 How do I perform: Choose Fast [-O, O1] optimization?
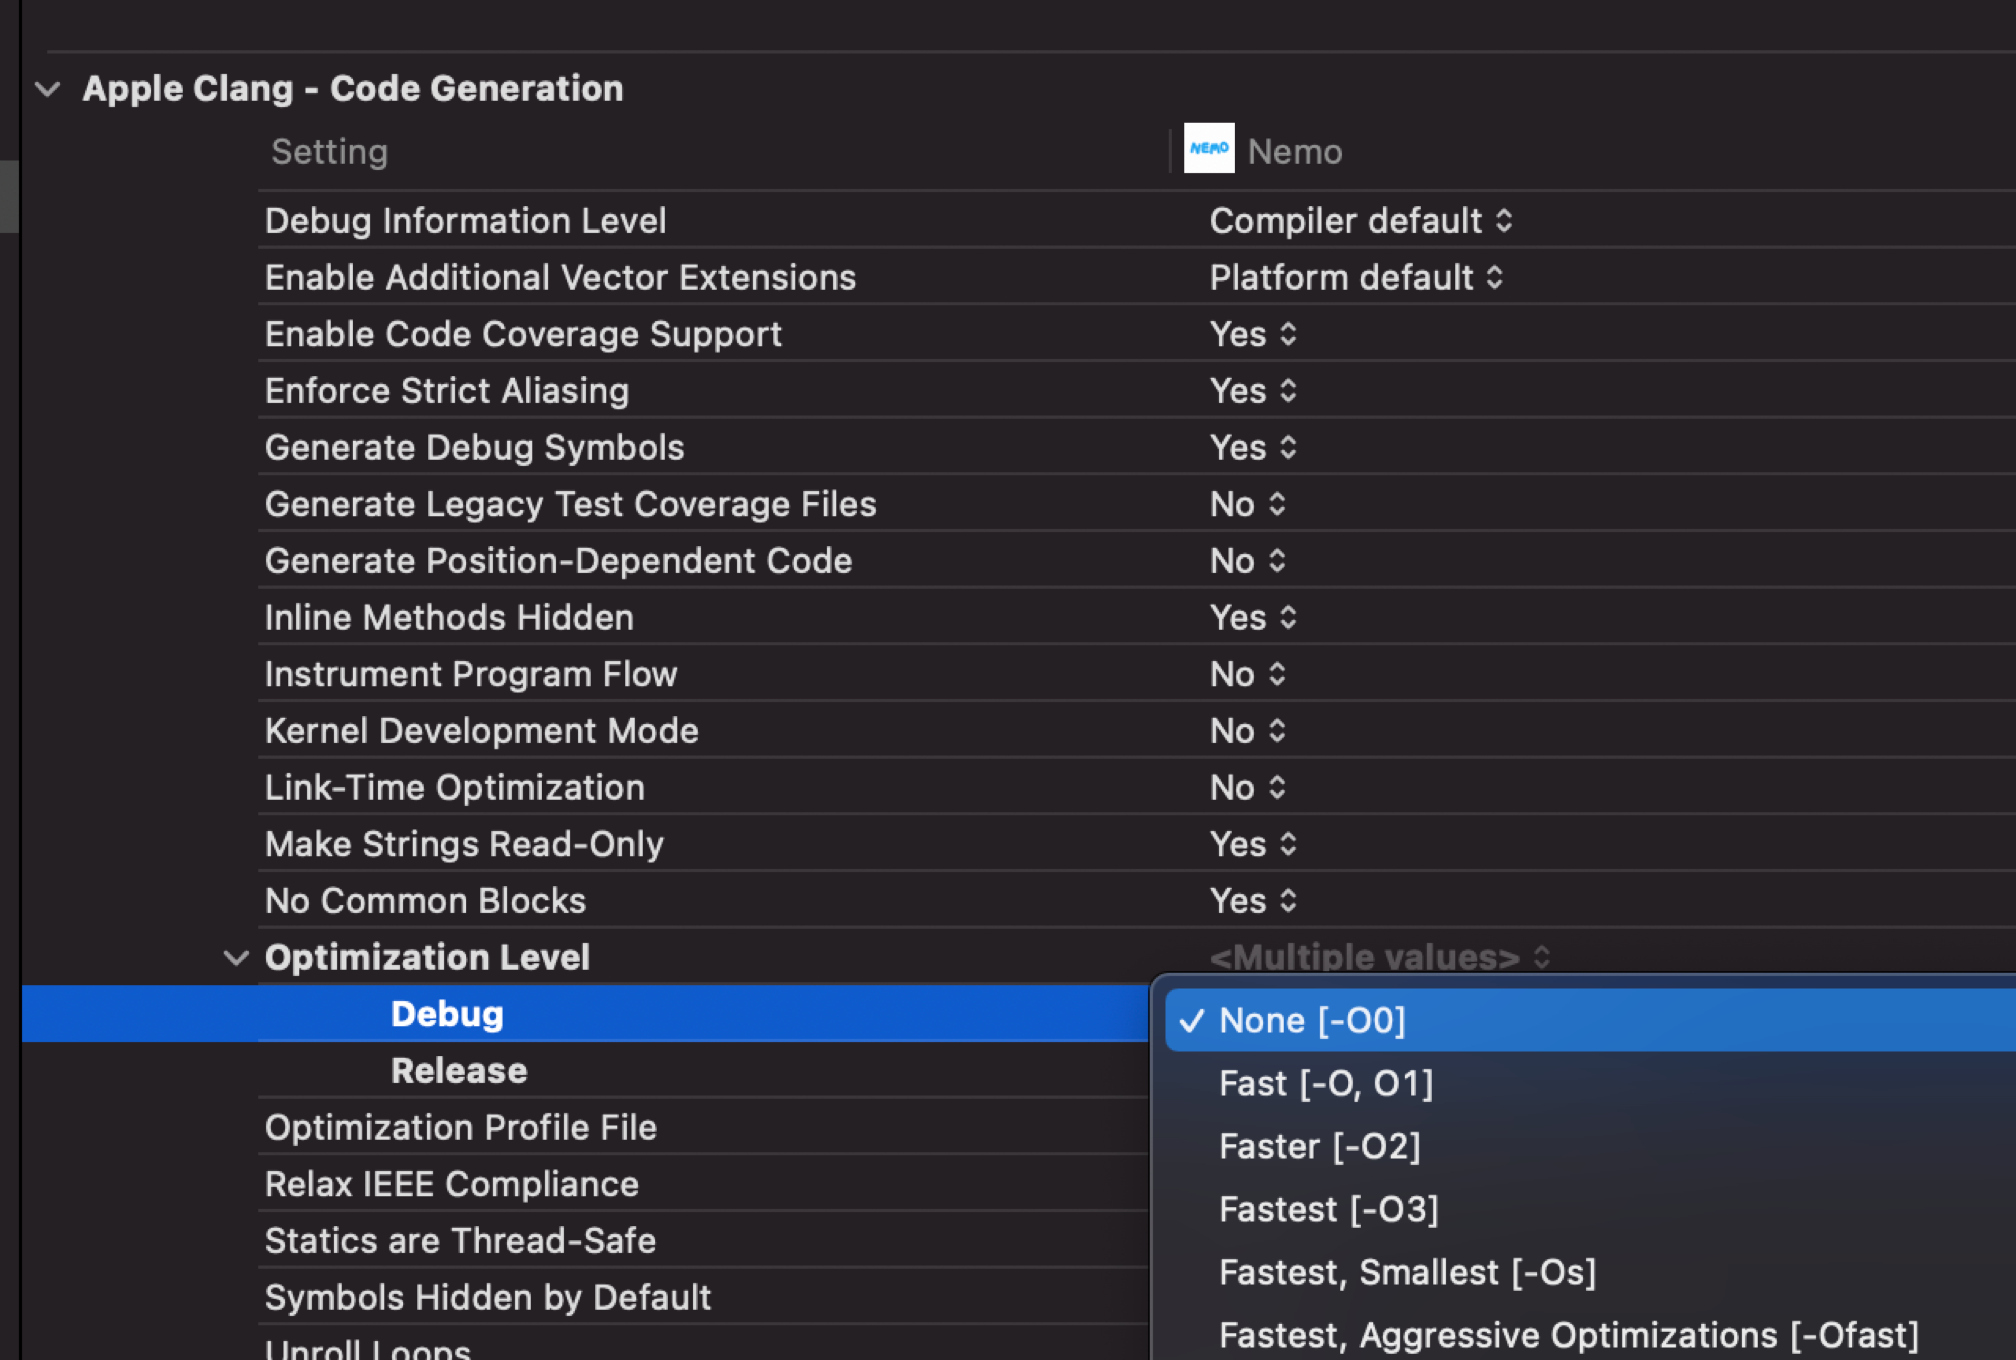point(1325,1084)
